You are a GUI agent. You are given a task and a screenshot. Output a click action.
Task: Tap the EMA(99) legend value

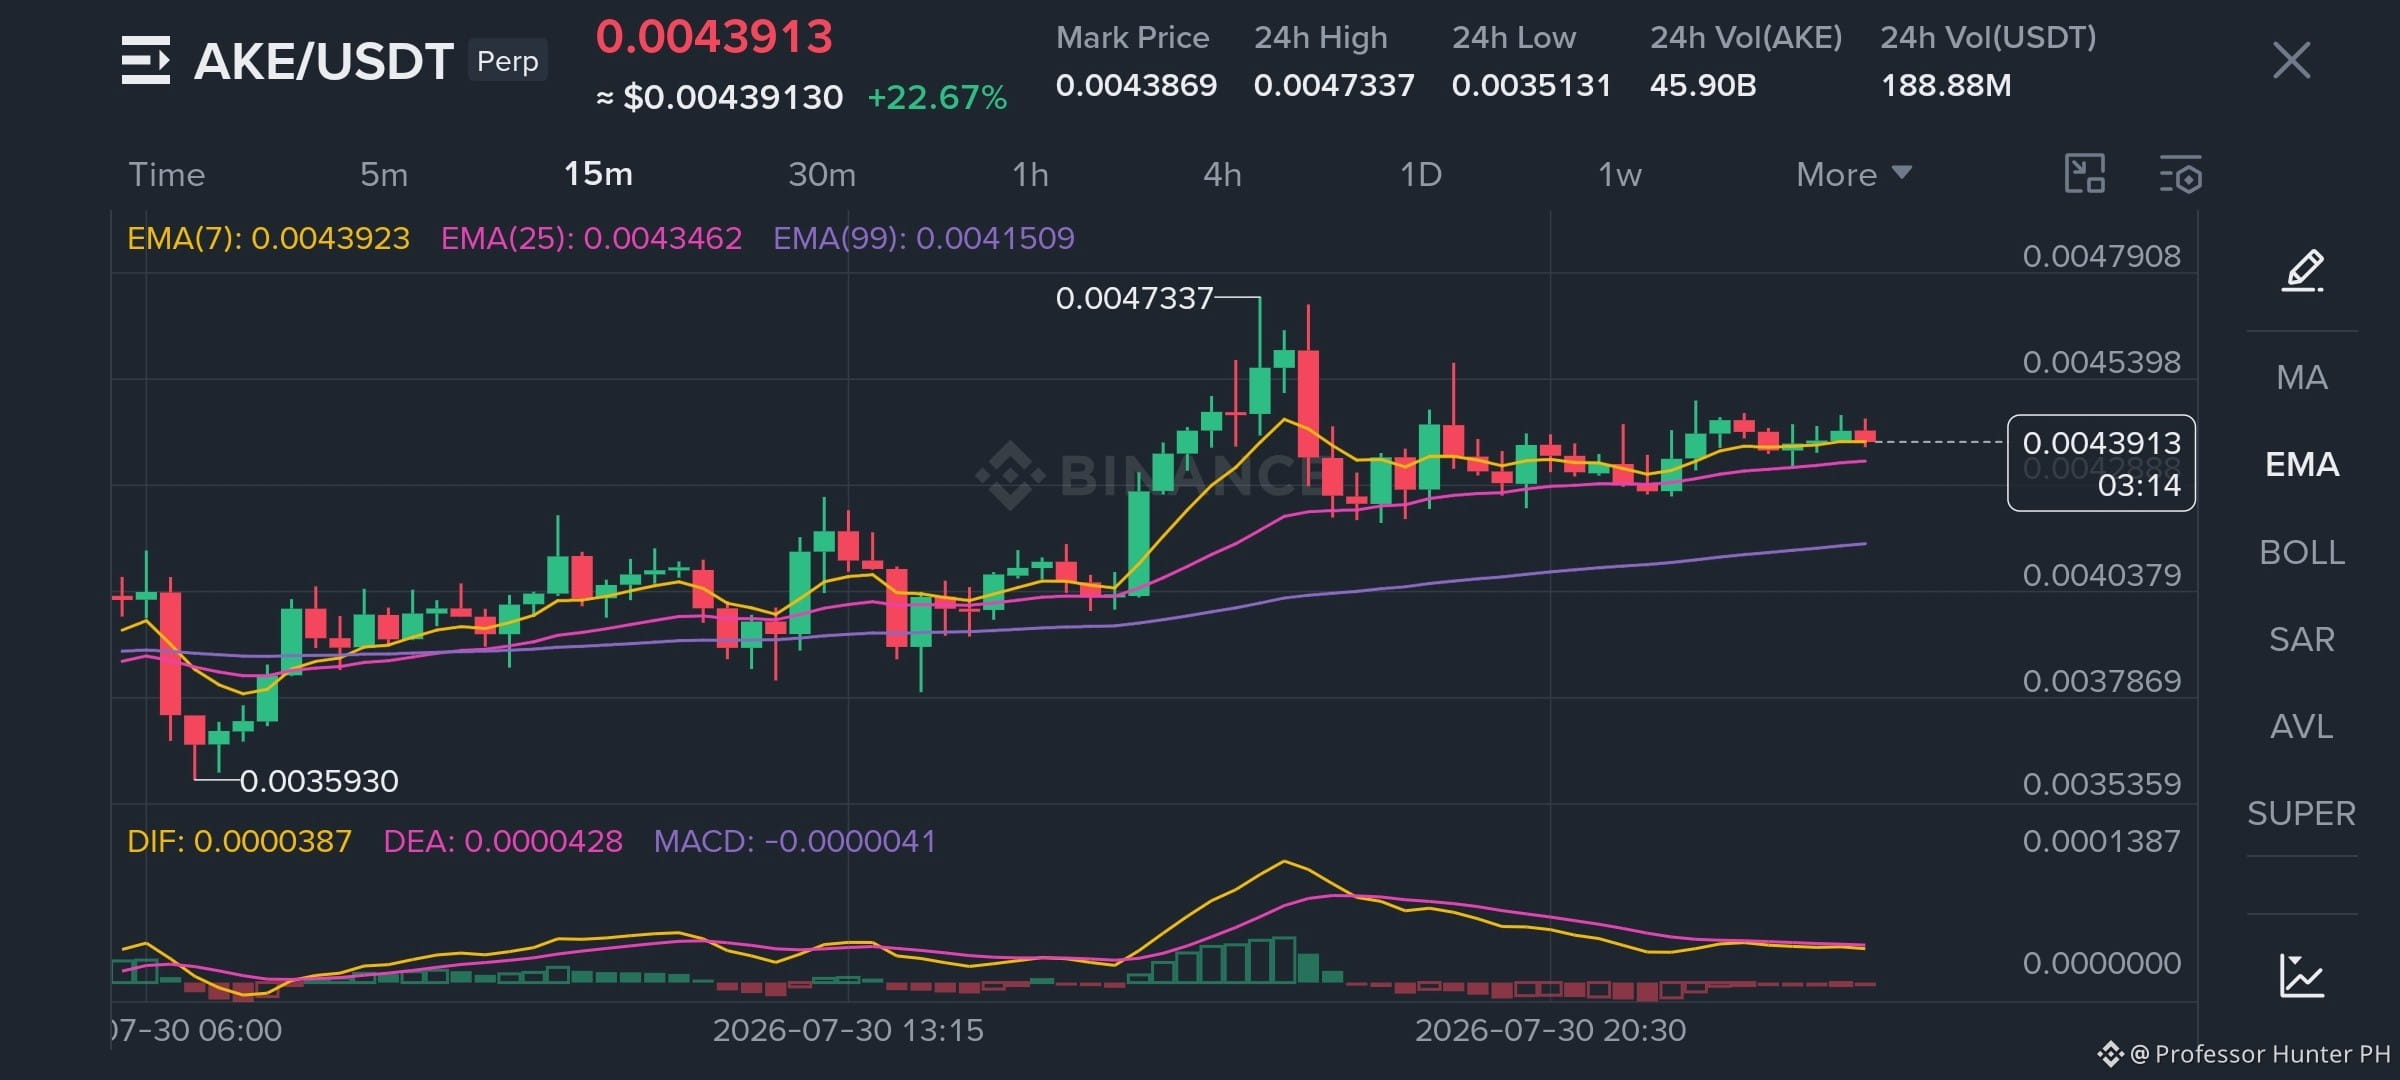click(924, 238)
